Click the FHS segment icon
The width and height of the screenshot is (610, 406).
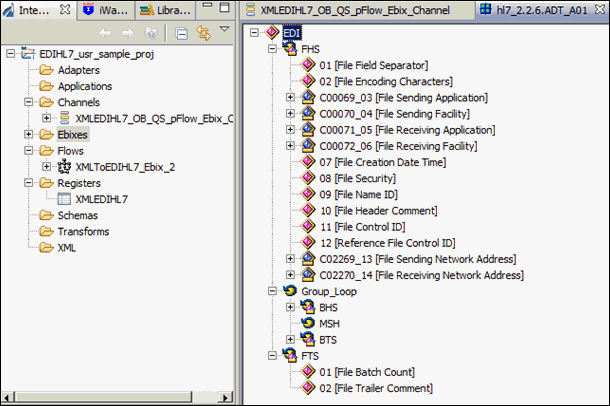click(290, 49)
